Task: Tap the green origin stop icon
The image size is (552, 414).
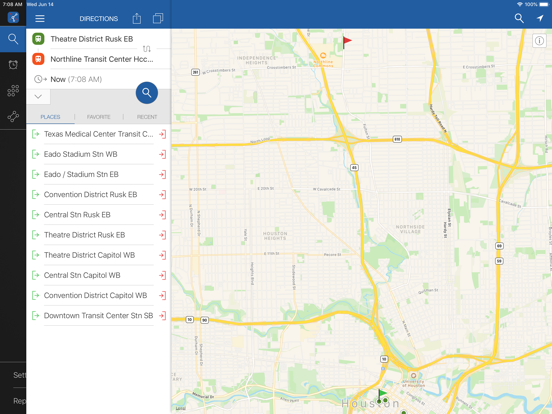Action: (38, 39)
